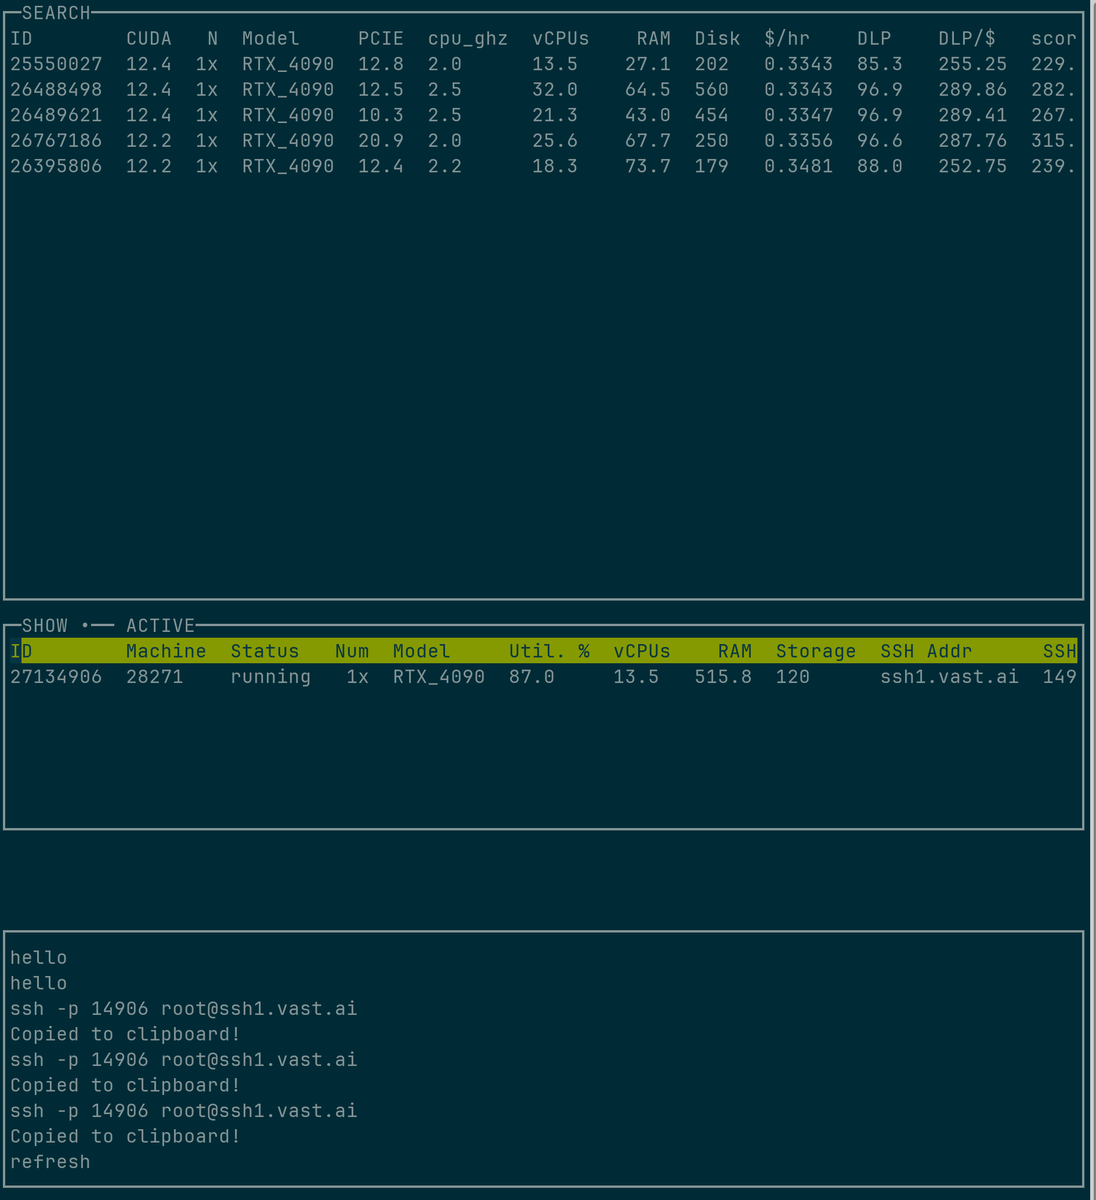Click the first hello log line
This screenshot has width=1096, height=1200.
39,958
